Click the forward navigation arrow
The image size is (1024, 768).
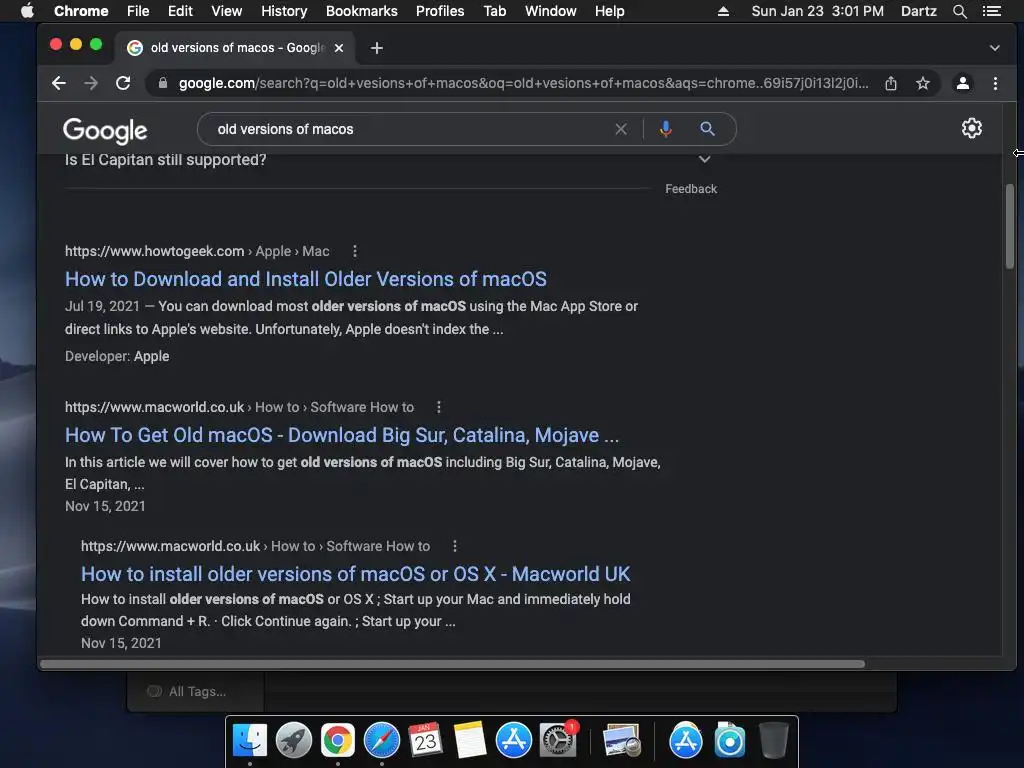coord(91,83)
